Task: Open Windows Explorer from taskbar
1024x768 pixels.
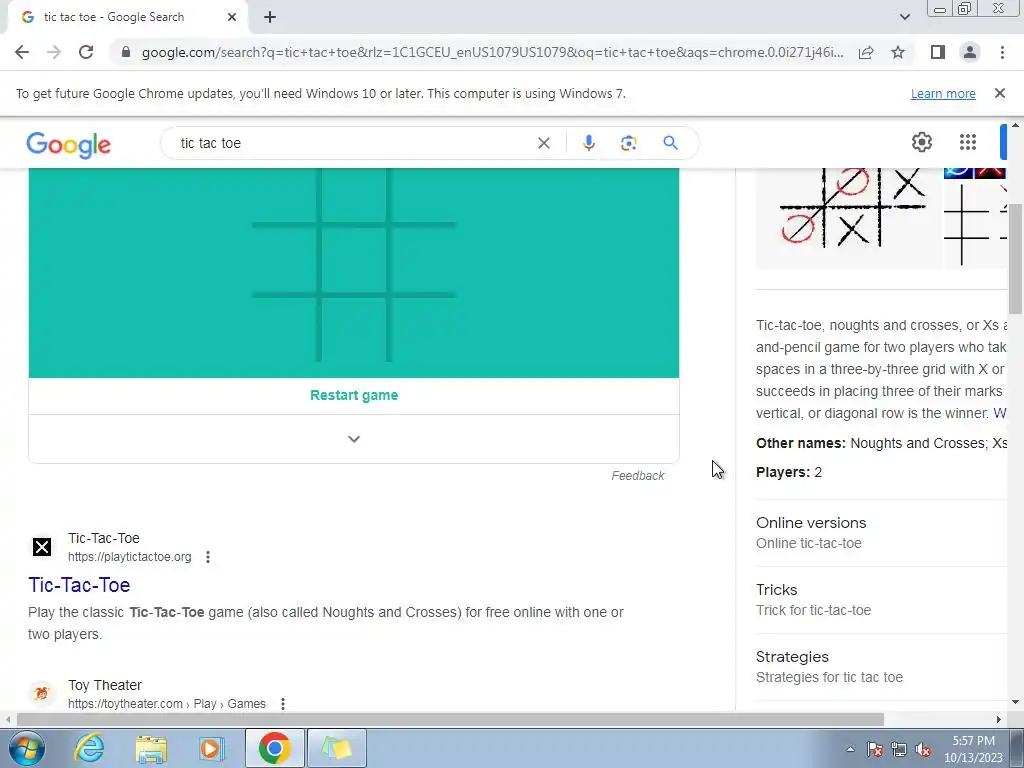Action: click(x=151, y=748)
